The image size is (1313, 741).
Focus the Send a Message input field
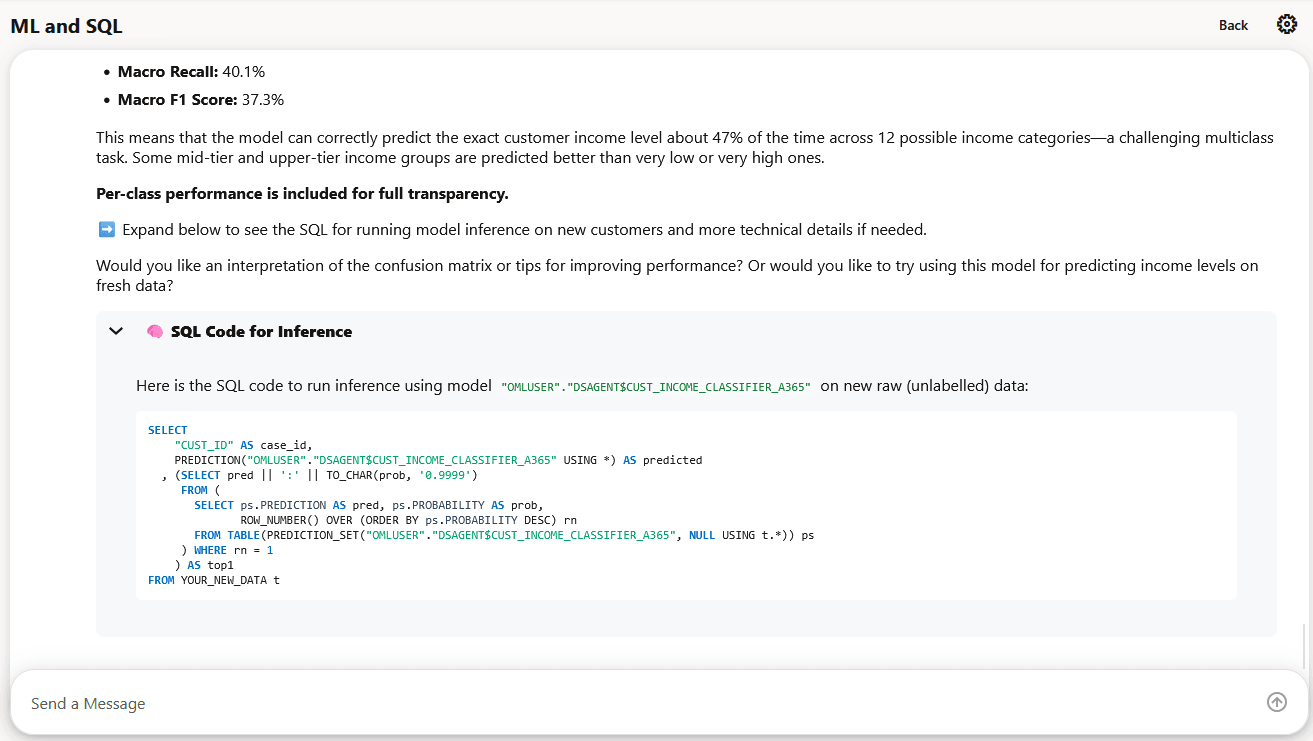[640, 703]
